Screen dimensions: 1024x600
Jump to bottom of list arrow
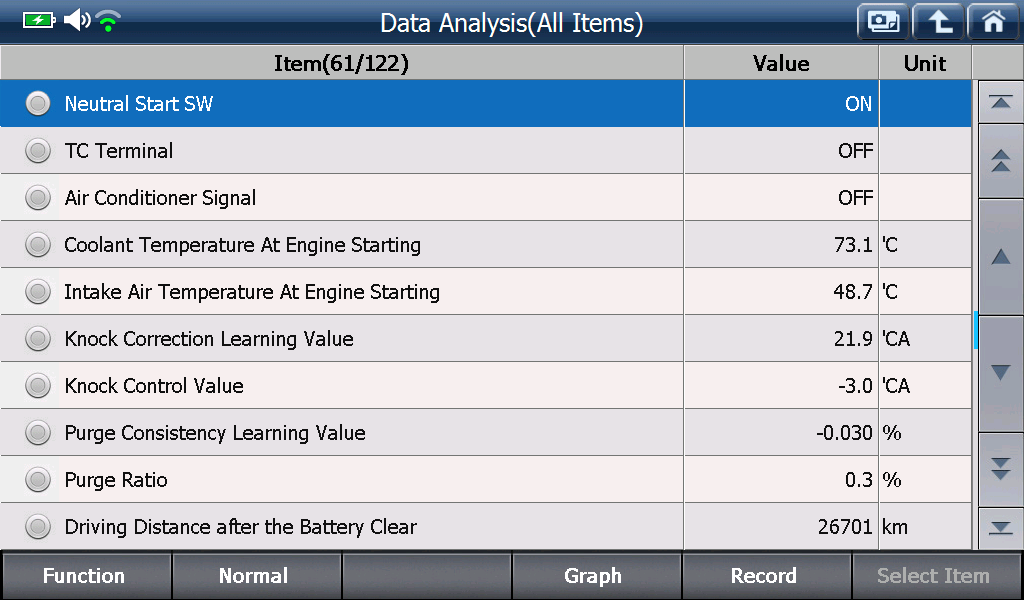pos(1000,528)
